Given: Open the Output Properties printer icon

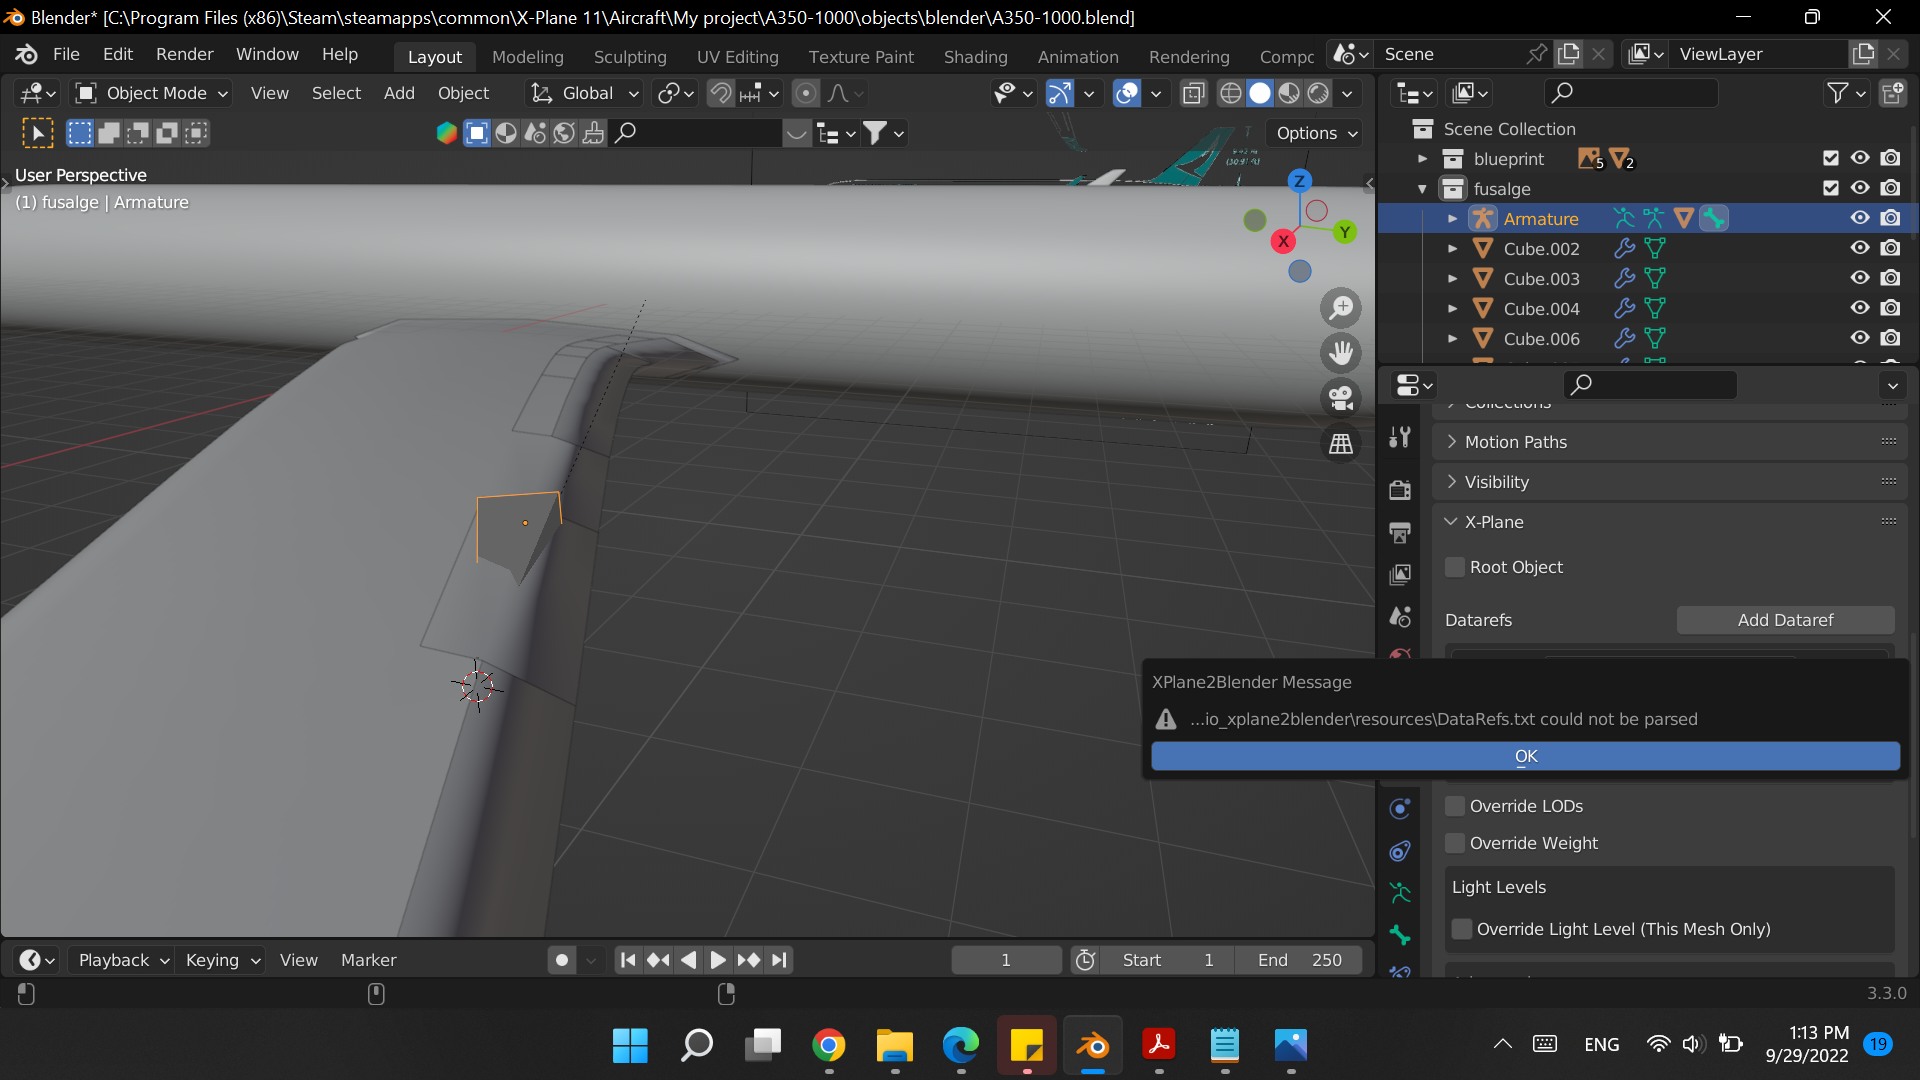Looking at the screenshot, I should 1399,532.
